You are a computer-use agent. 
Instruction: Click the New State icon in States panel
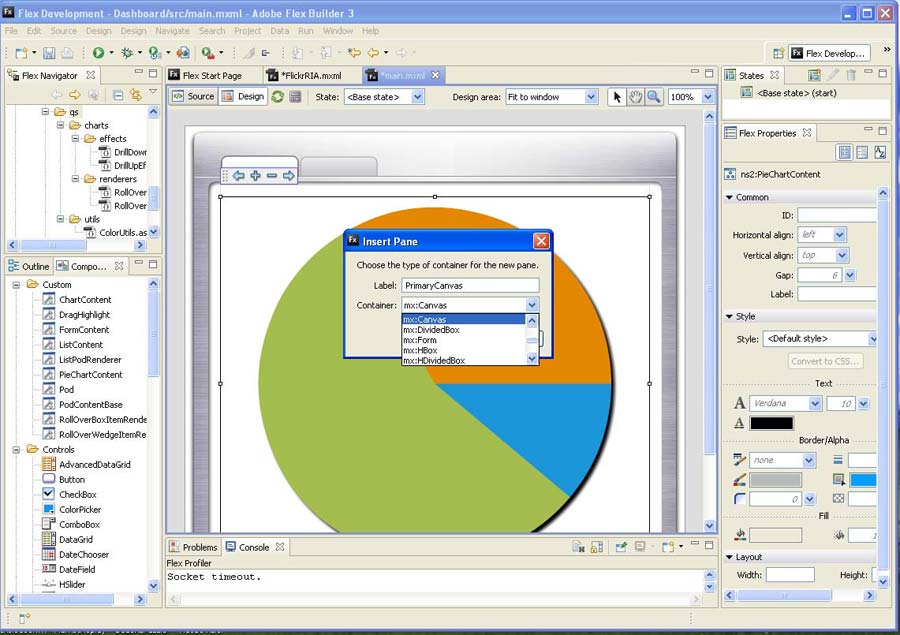click(x=814, y=75)
